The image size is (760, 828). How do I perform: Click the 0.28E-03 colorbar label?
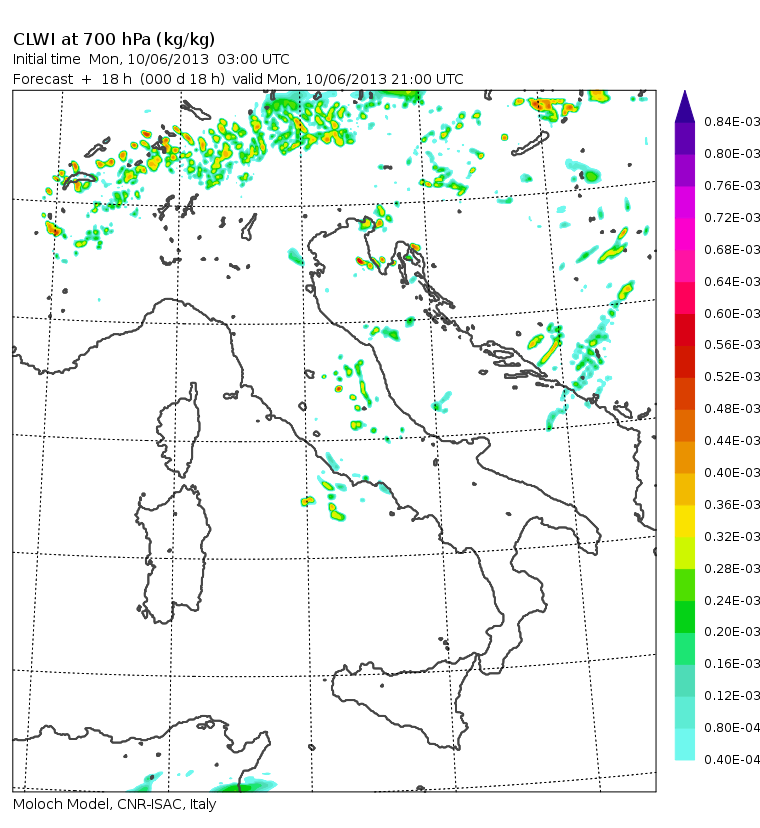[x=732, y=569]
